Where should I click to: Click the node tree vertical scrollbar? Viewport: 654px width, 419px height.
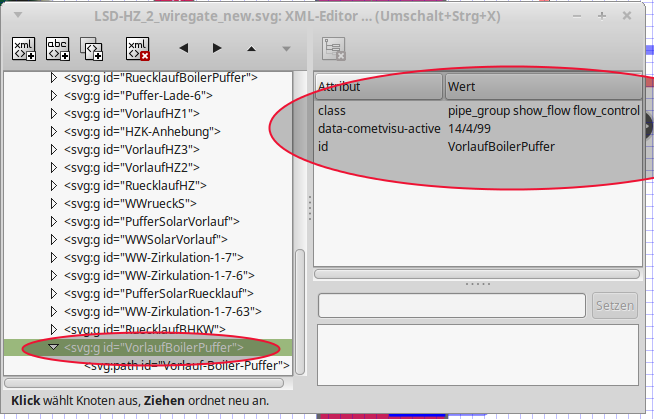[x=299, y=310]
